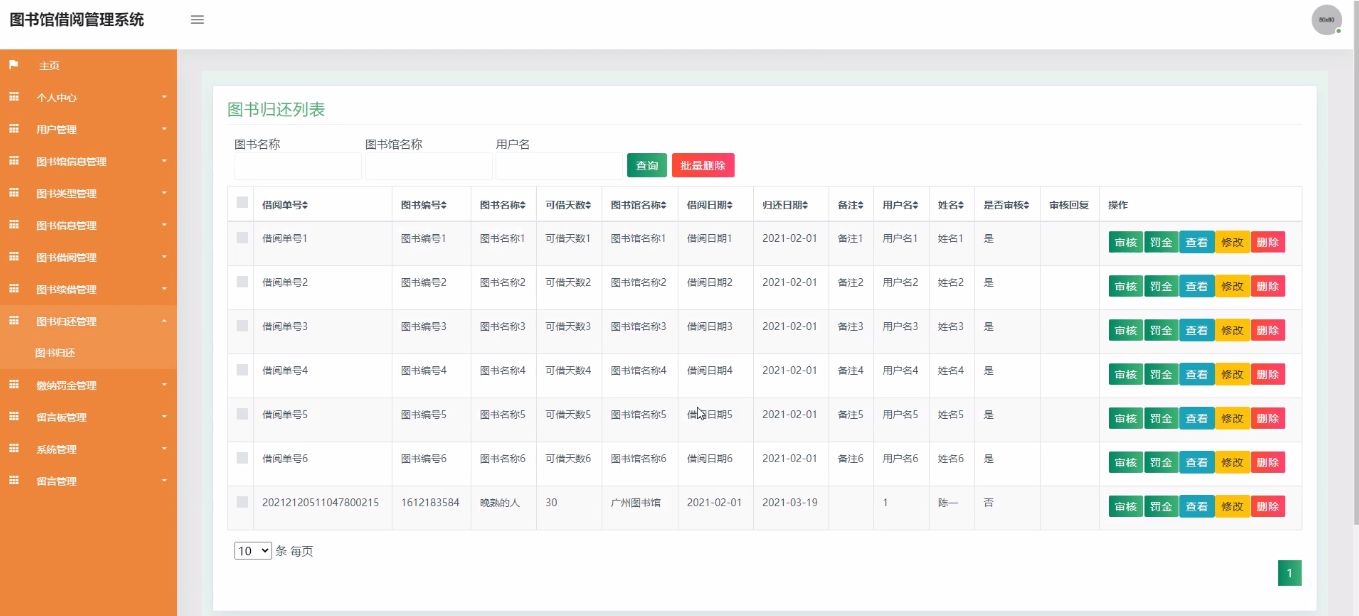Screen dimensions: 1359x616
Task: Click 修改 for 借阅单号4
Action: click(x=1233, y=374)
